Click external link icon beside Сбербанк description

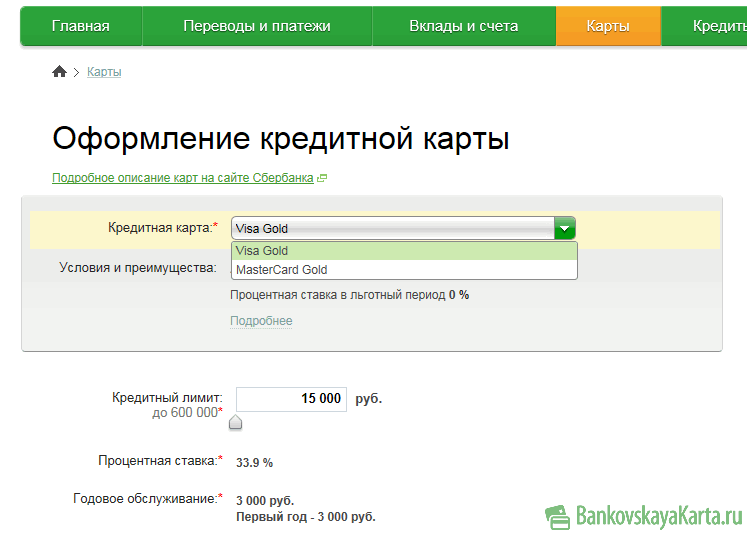[322, 179]
